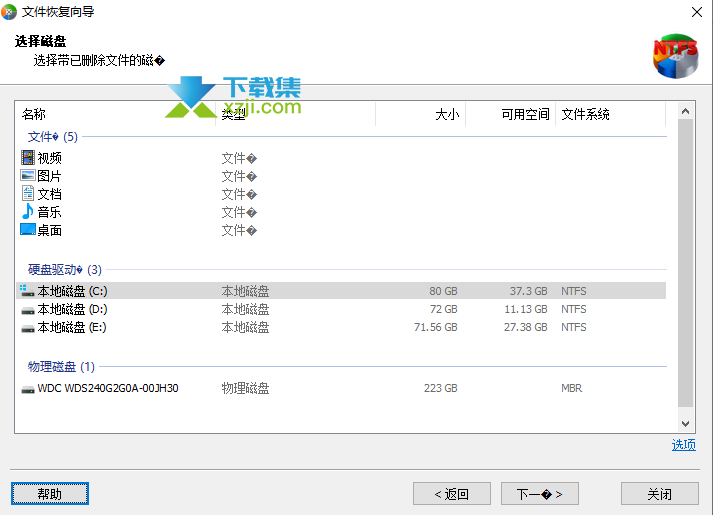This screenshot has height=515, width=713.
Task: Click 物理磁盘 type cell of WDC row
Action: click(245, 388)
